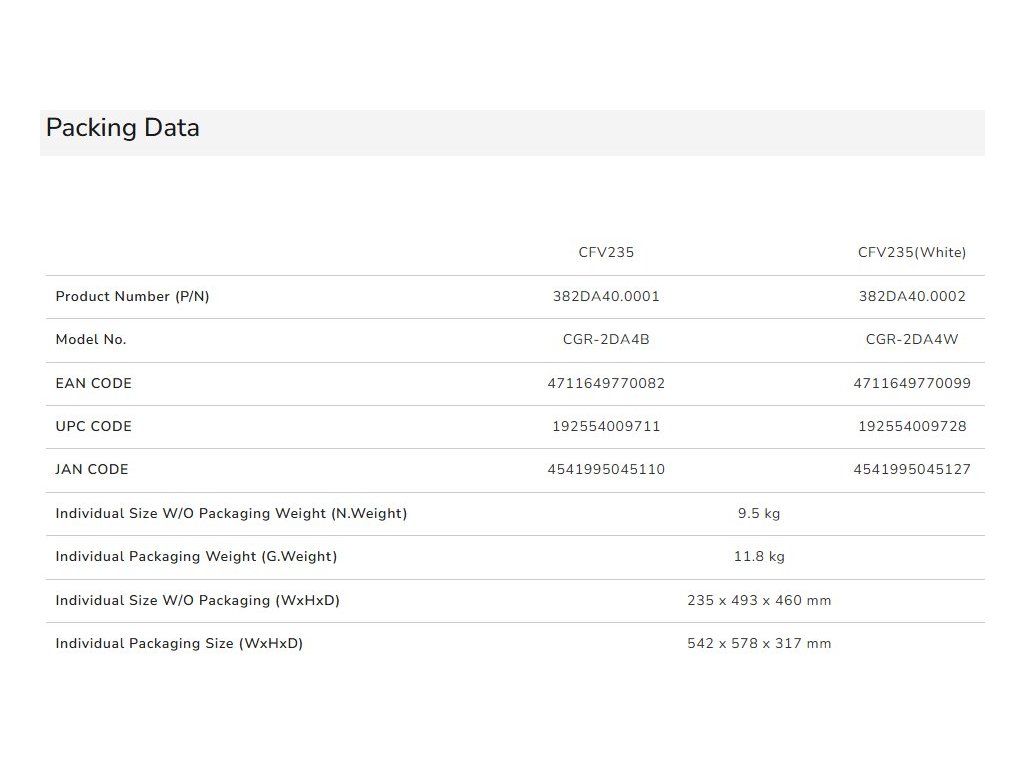Select EAN code 4711649770082
Image resolution: width=1024 pixels, height=768 pixels.
(606, 384)
